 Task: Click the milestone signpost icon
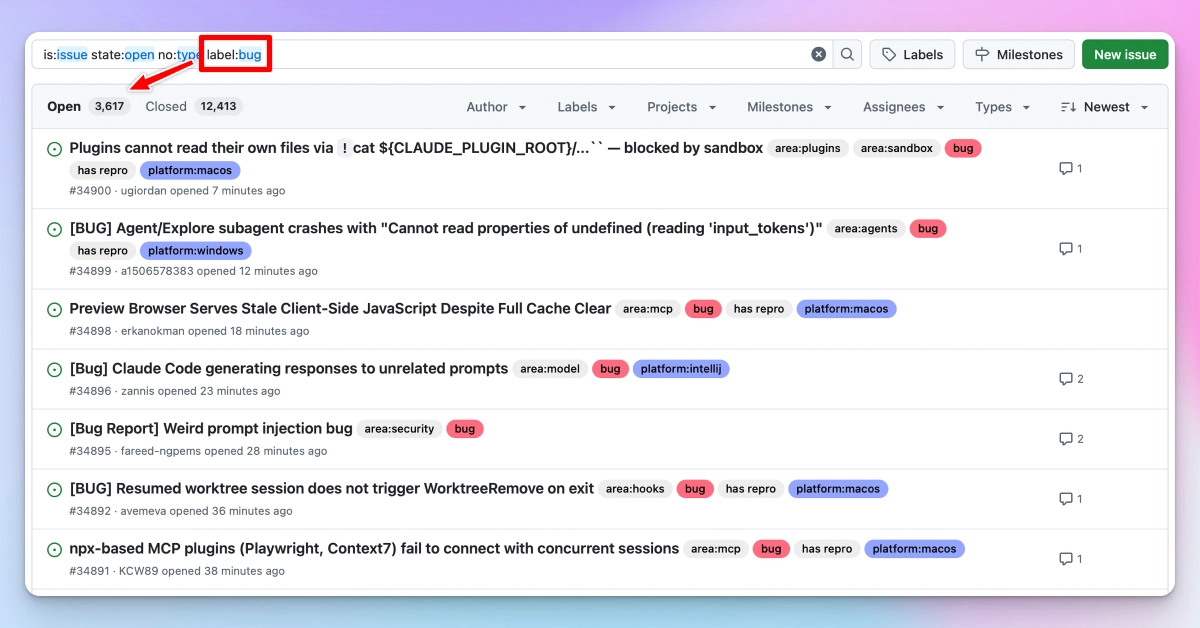coord(984,53)
